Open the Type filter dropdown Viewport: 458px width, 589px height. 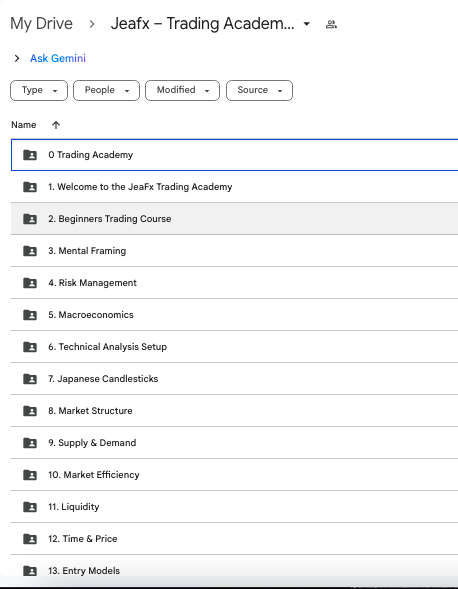pos(39,91)
